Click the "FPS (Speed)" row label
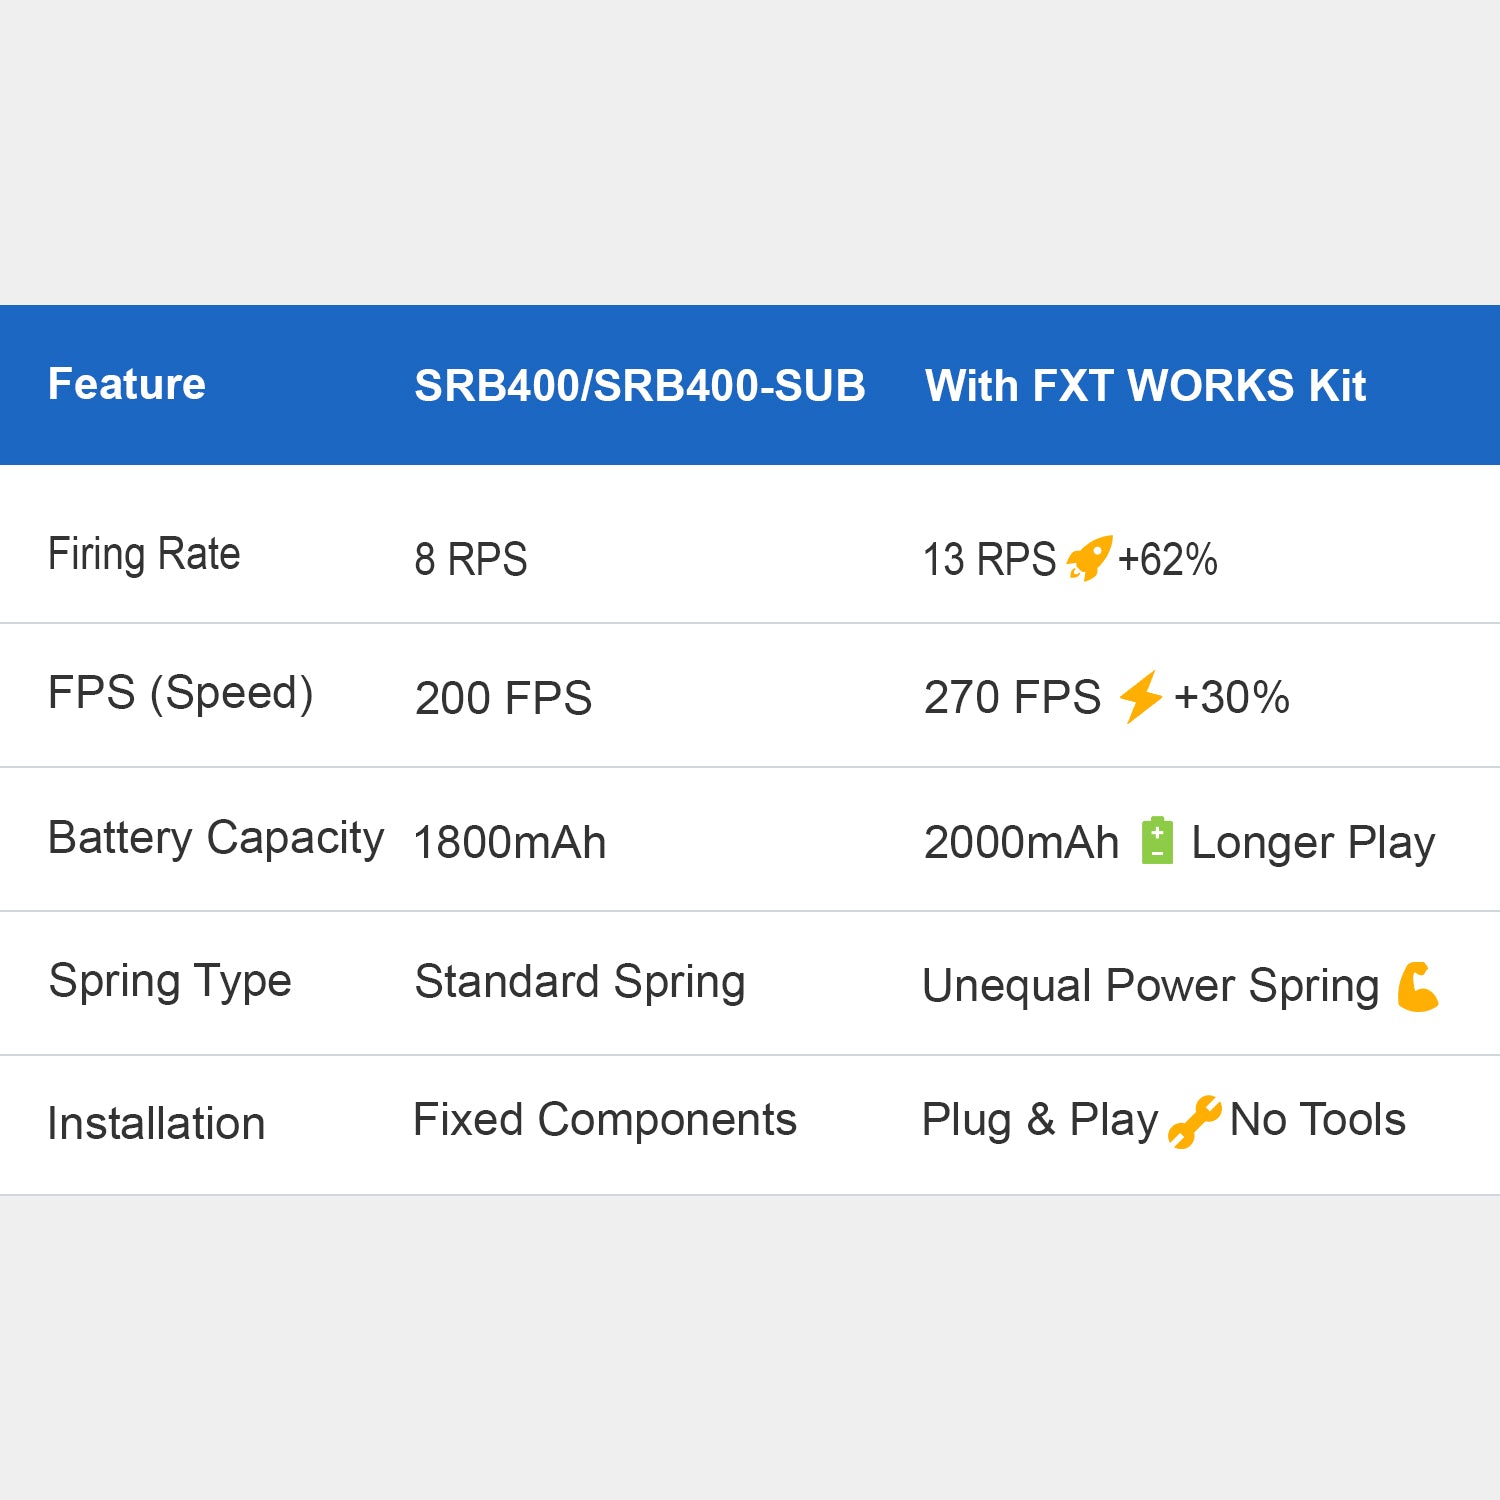 (x=180, y=693)
